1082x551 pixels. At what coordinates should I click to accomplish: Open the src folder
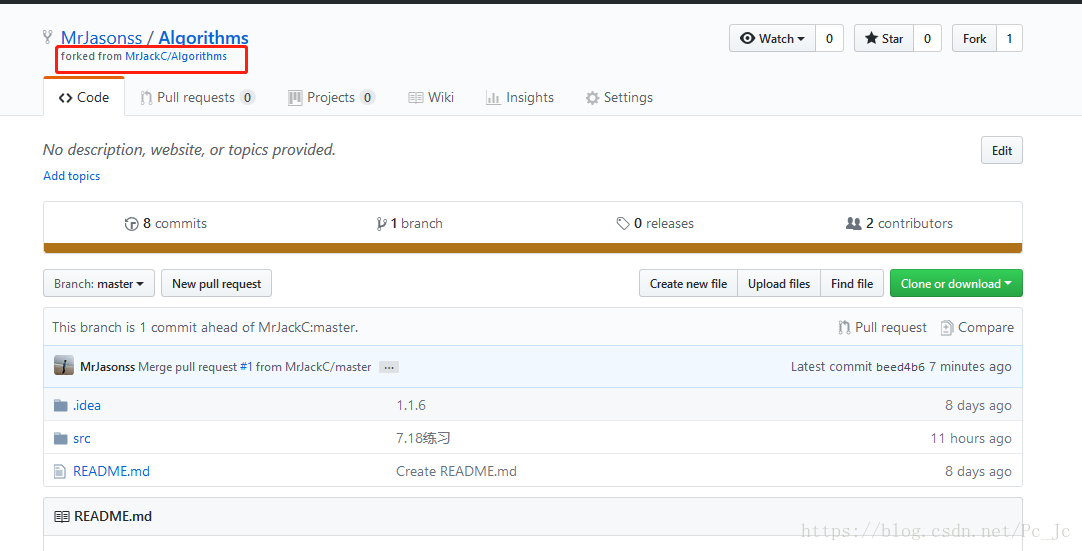point(82,438)
